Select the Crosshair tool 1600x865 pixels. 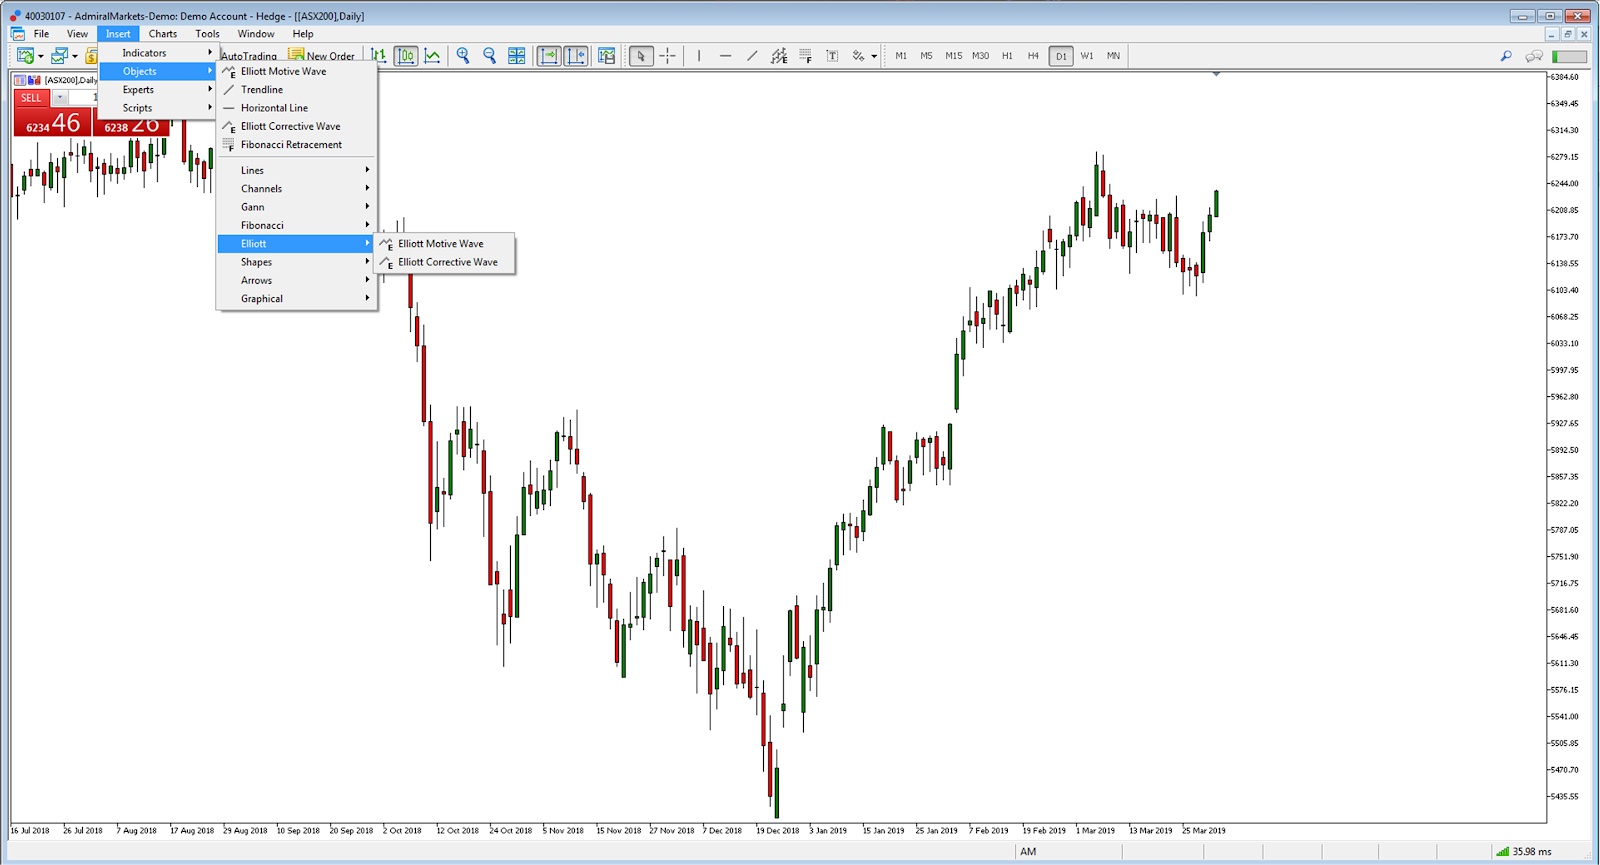(x=668, y=56)
